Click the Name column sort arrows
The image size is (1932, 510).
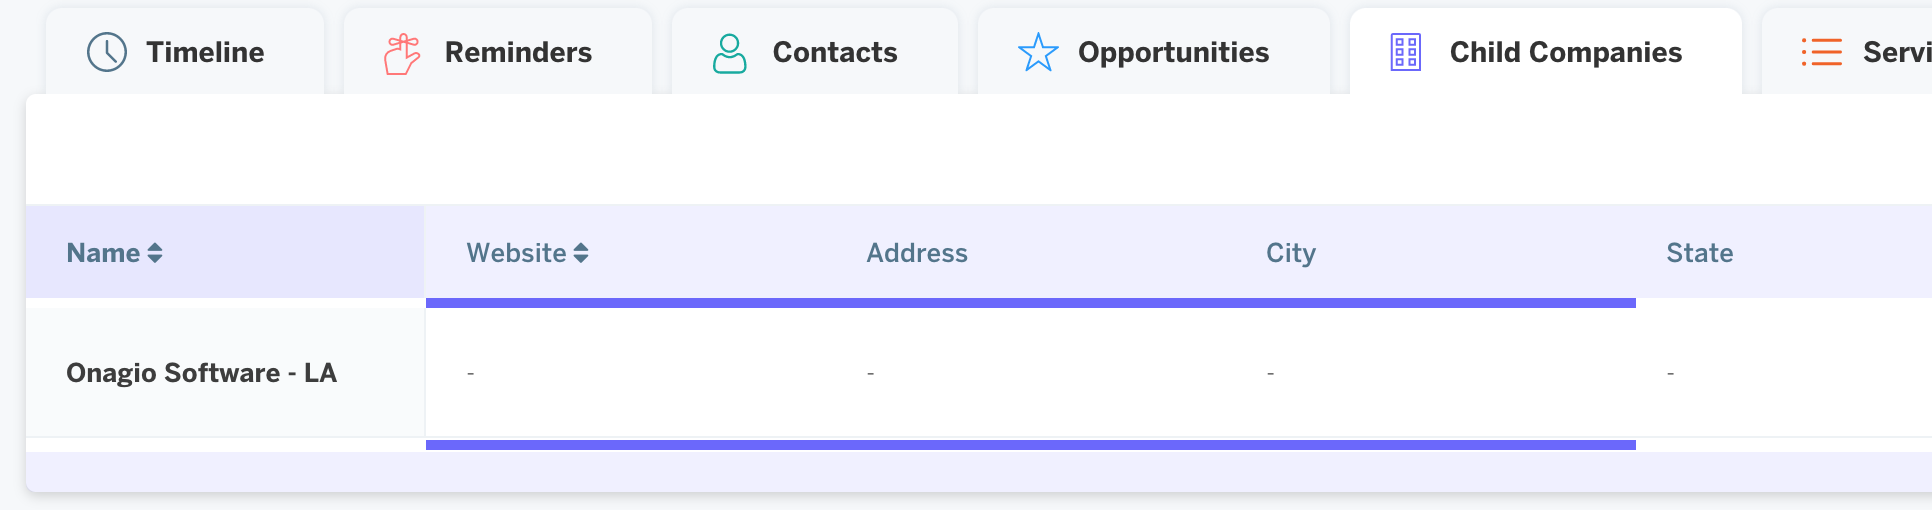(x=155, y=253)
